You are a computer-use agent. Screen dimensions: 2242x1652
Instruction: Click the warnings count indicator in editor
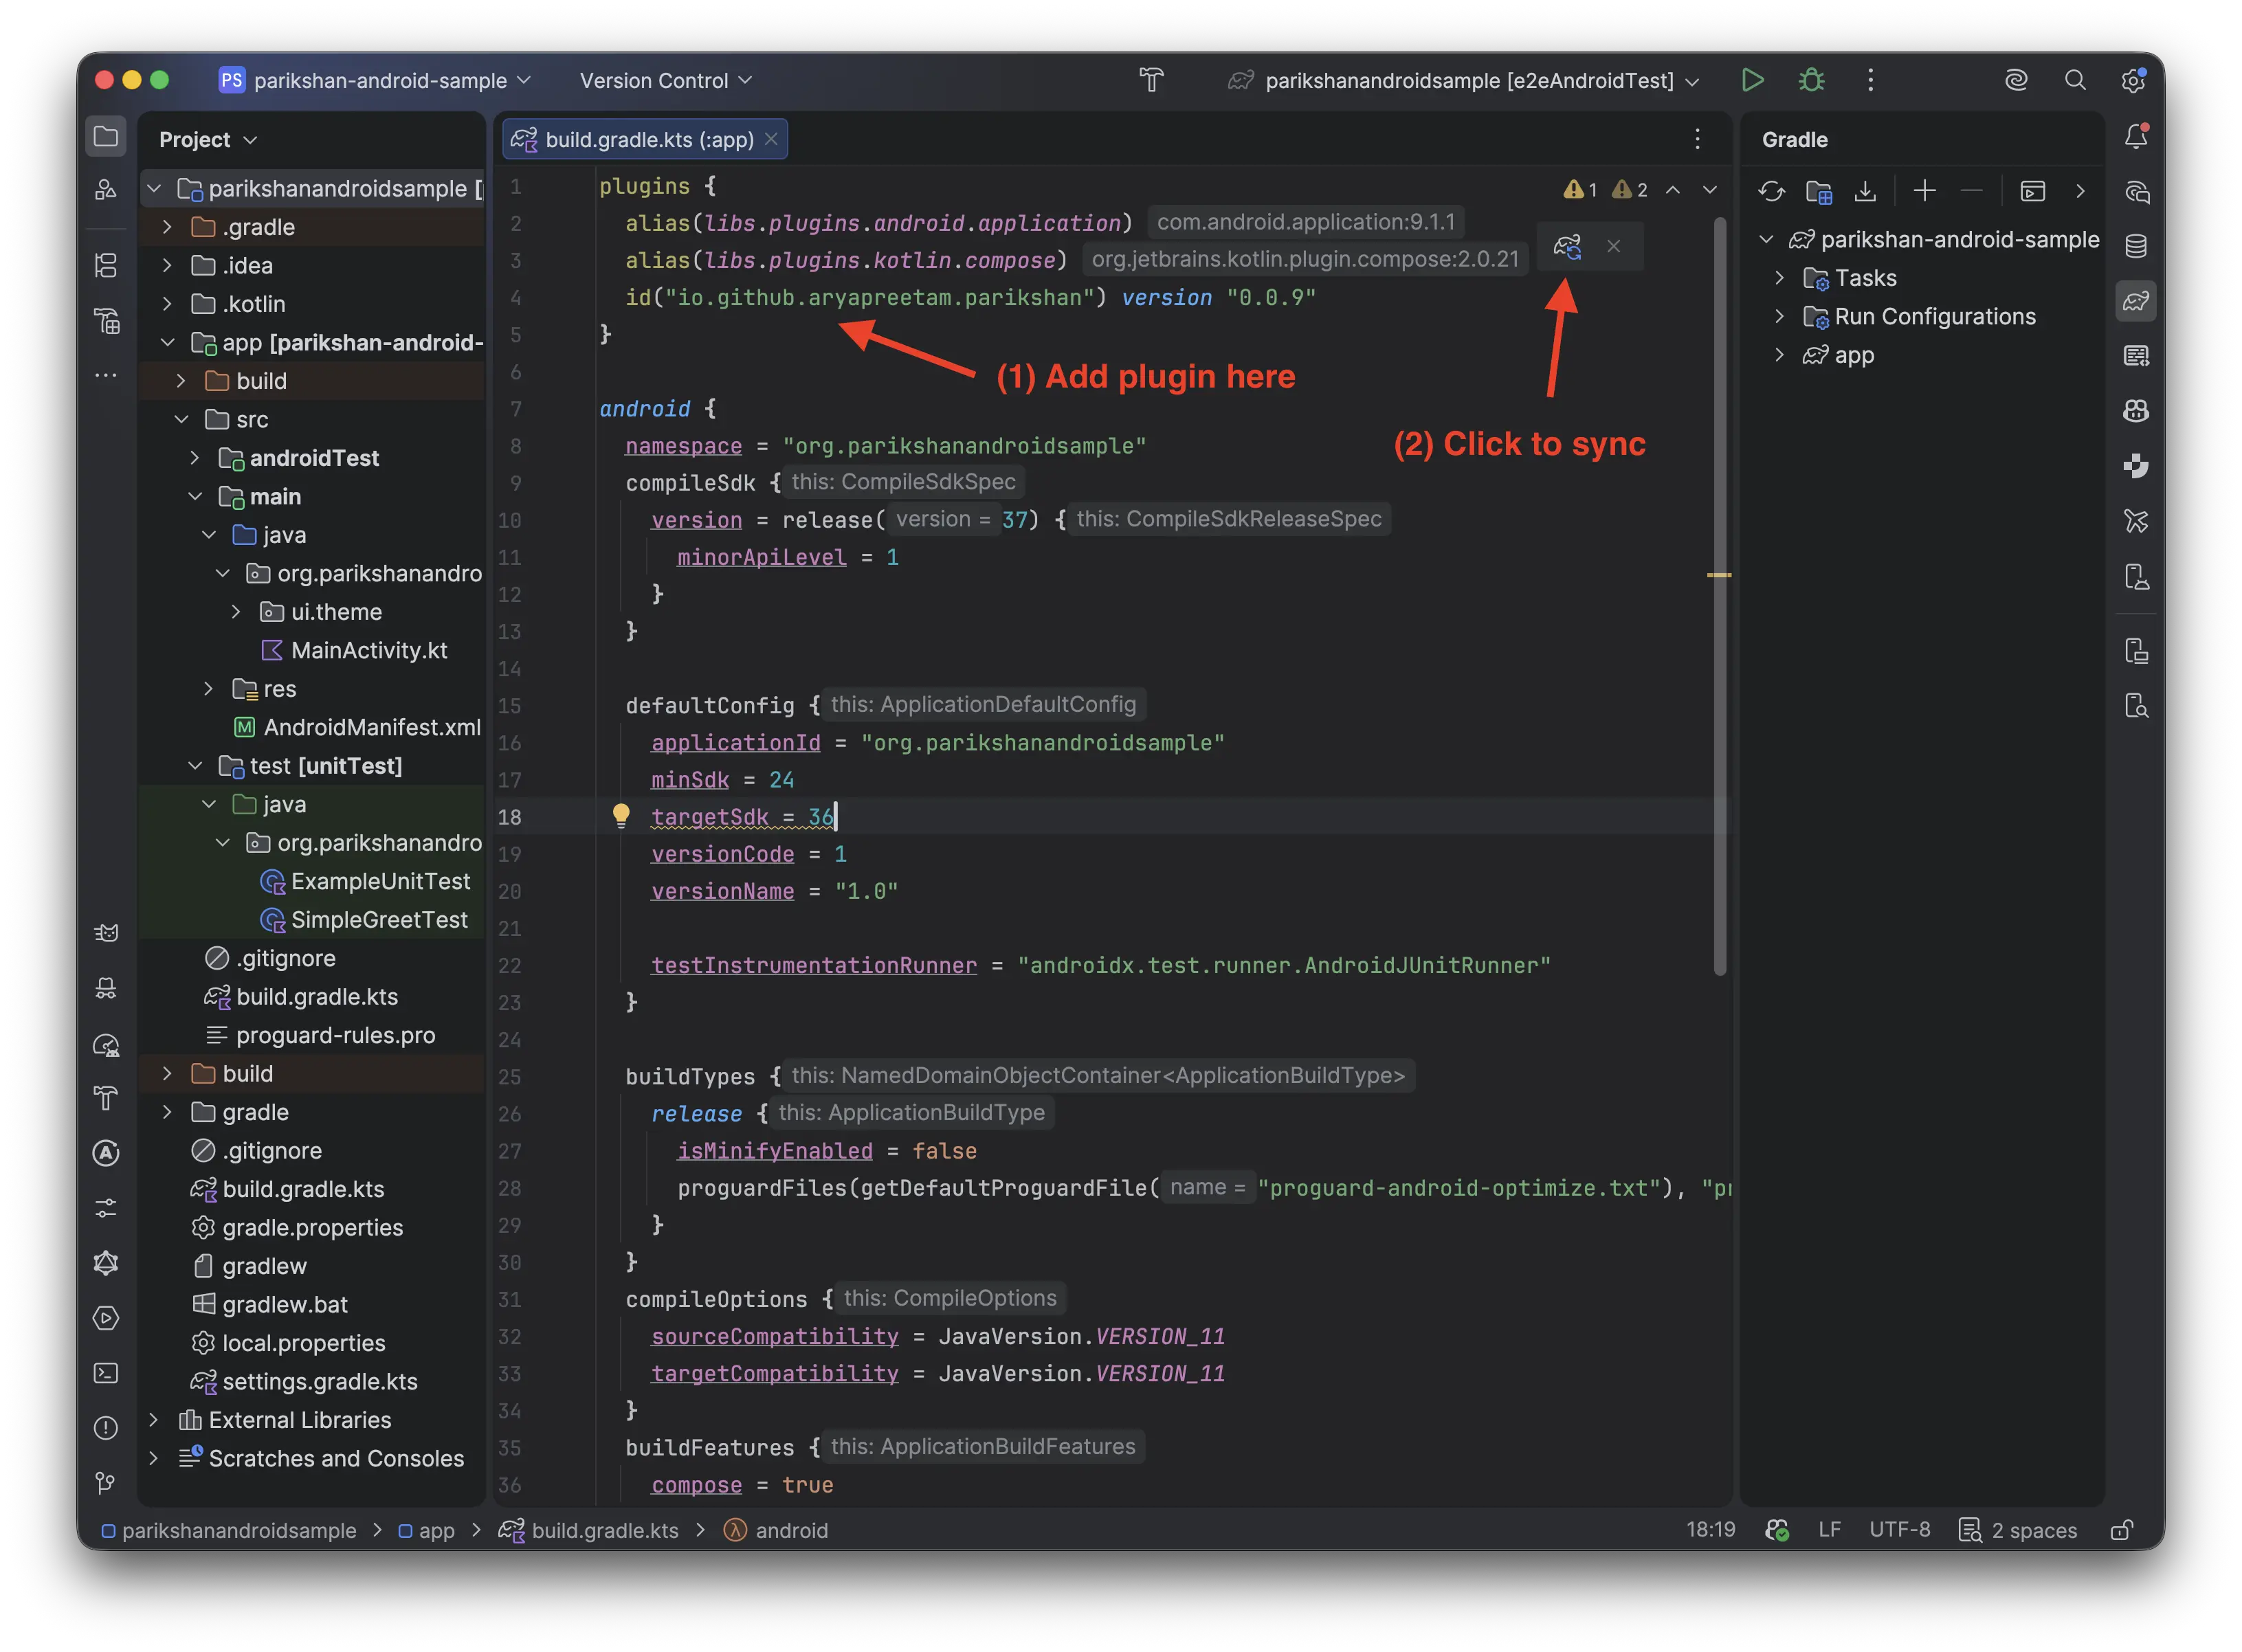click(1605, 190)
